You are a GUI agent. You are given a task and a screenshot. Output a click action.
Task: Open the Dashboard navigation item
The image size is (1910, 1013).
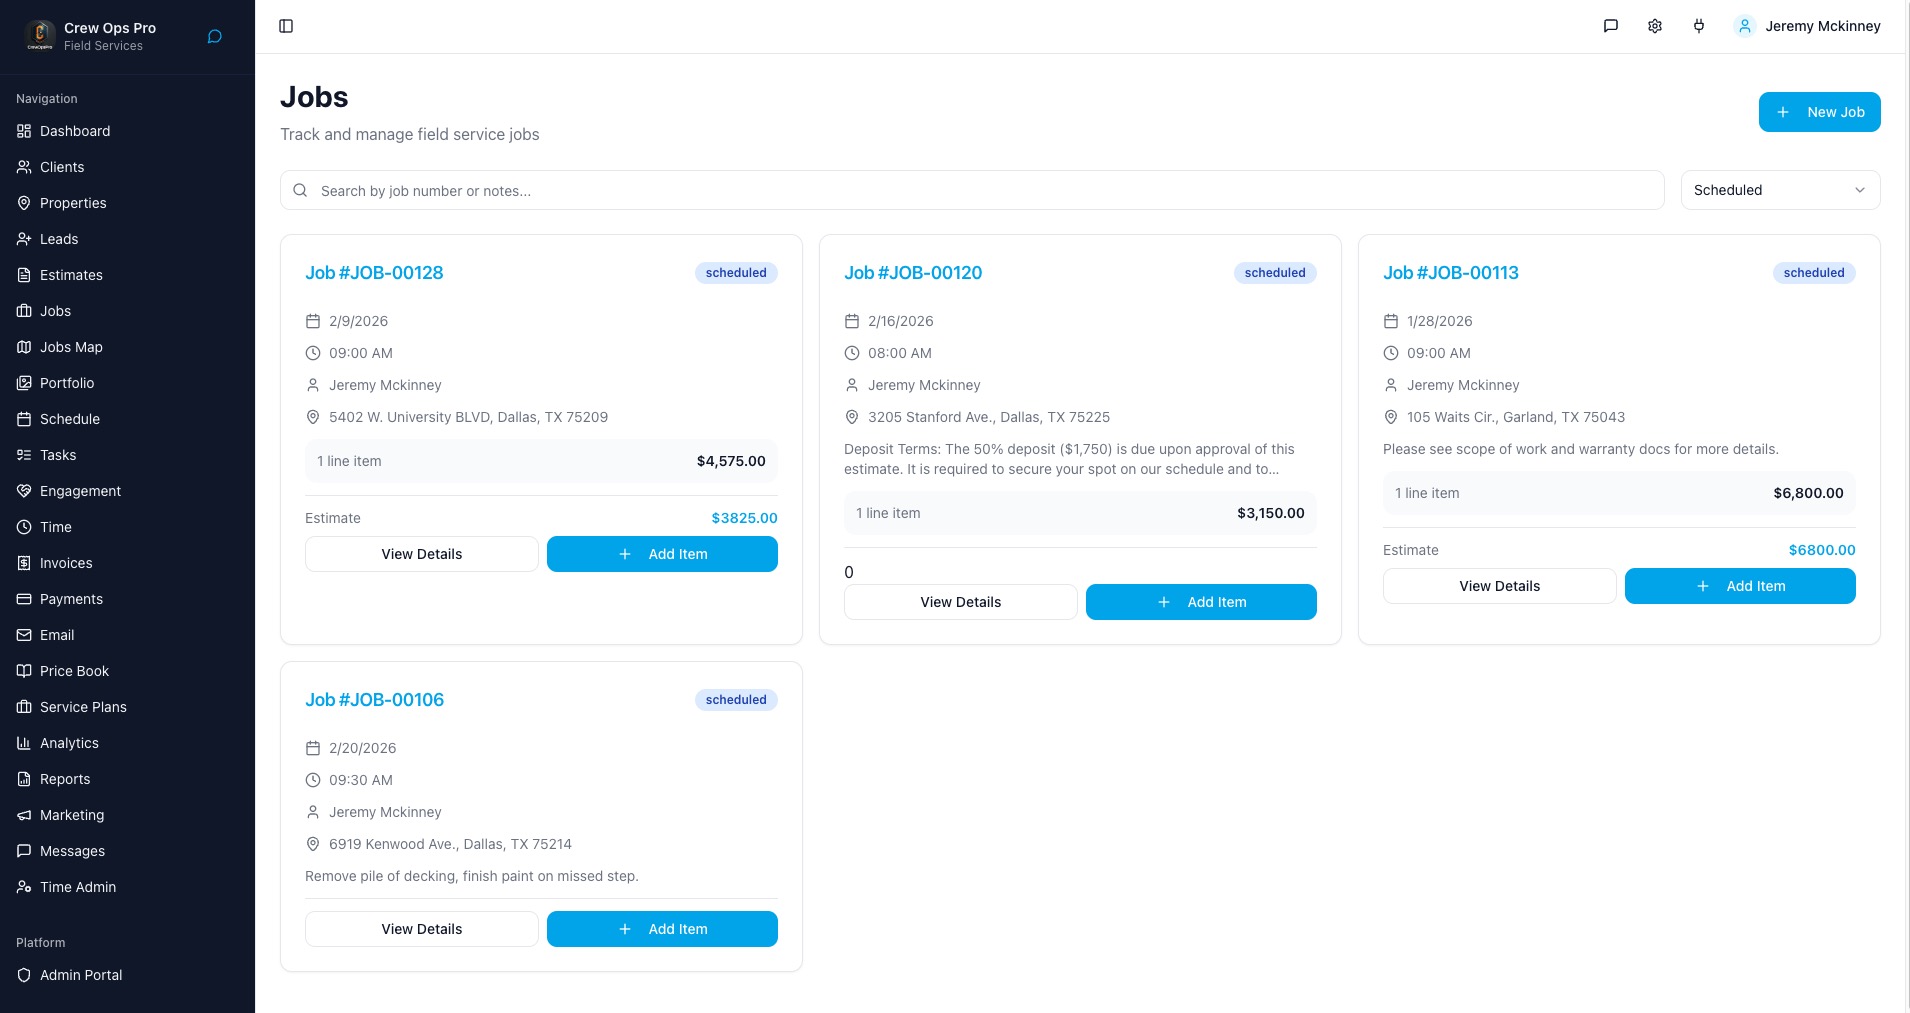tap(75, 131)
